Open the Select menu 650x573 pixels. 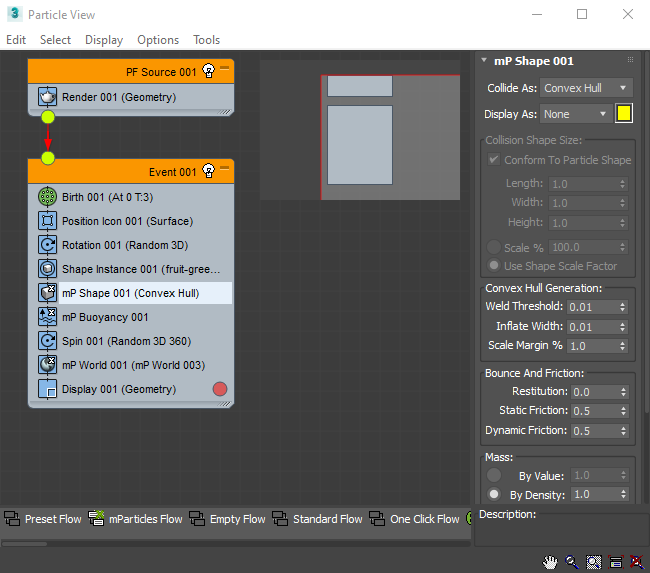coord(55,40)
